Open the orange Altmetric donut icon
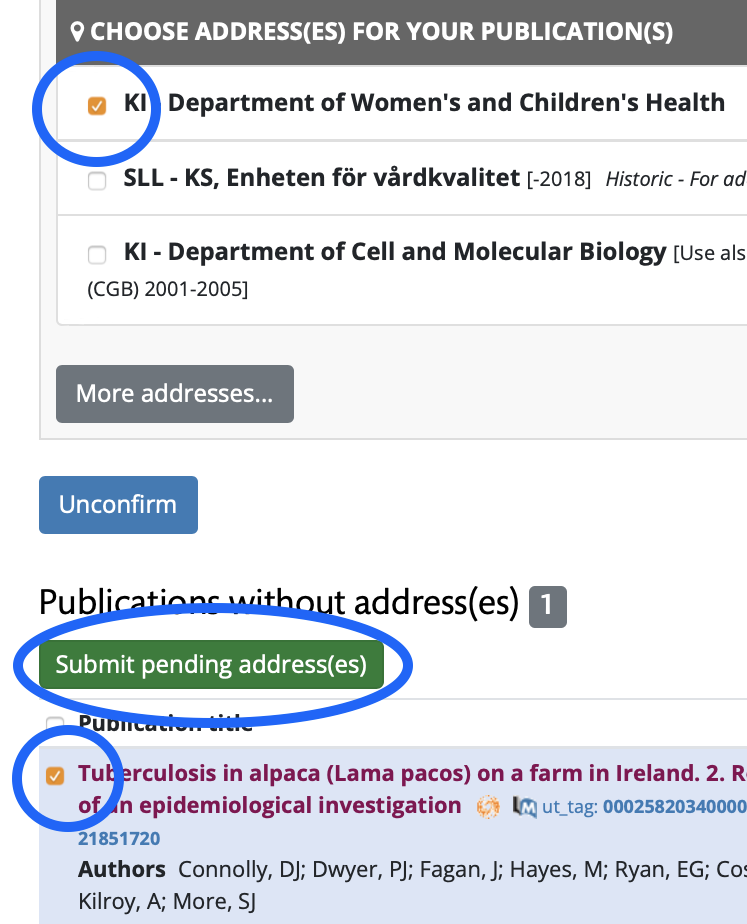 488,807
